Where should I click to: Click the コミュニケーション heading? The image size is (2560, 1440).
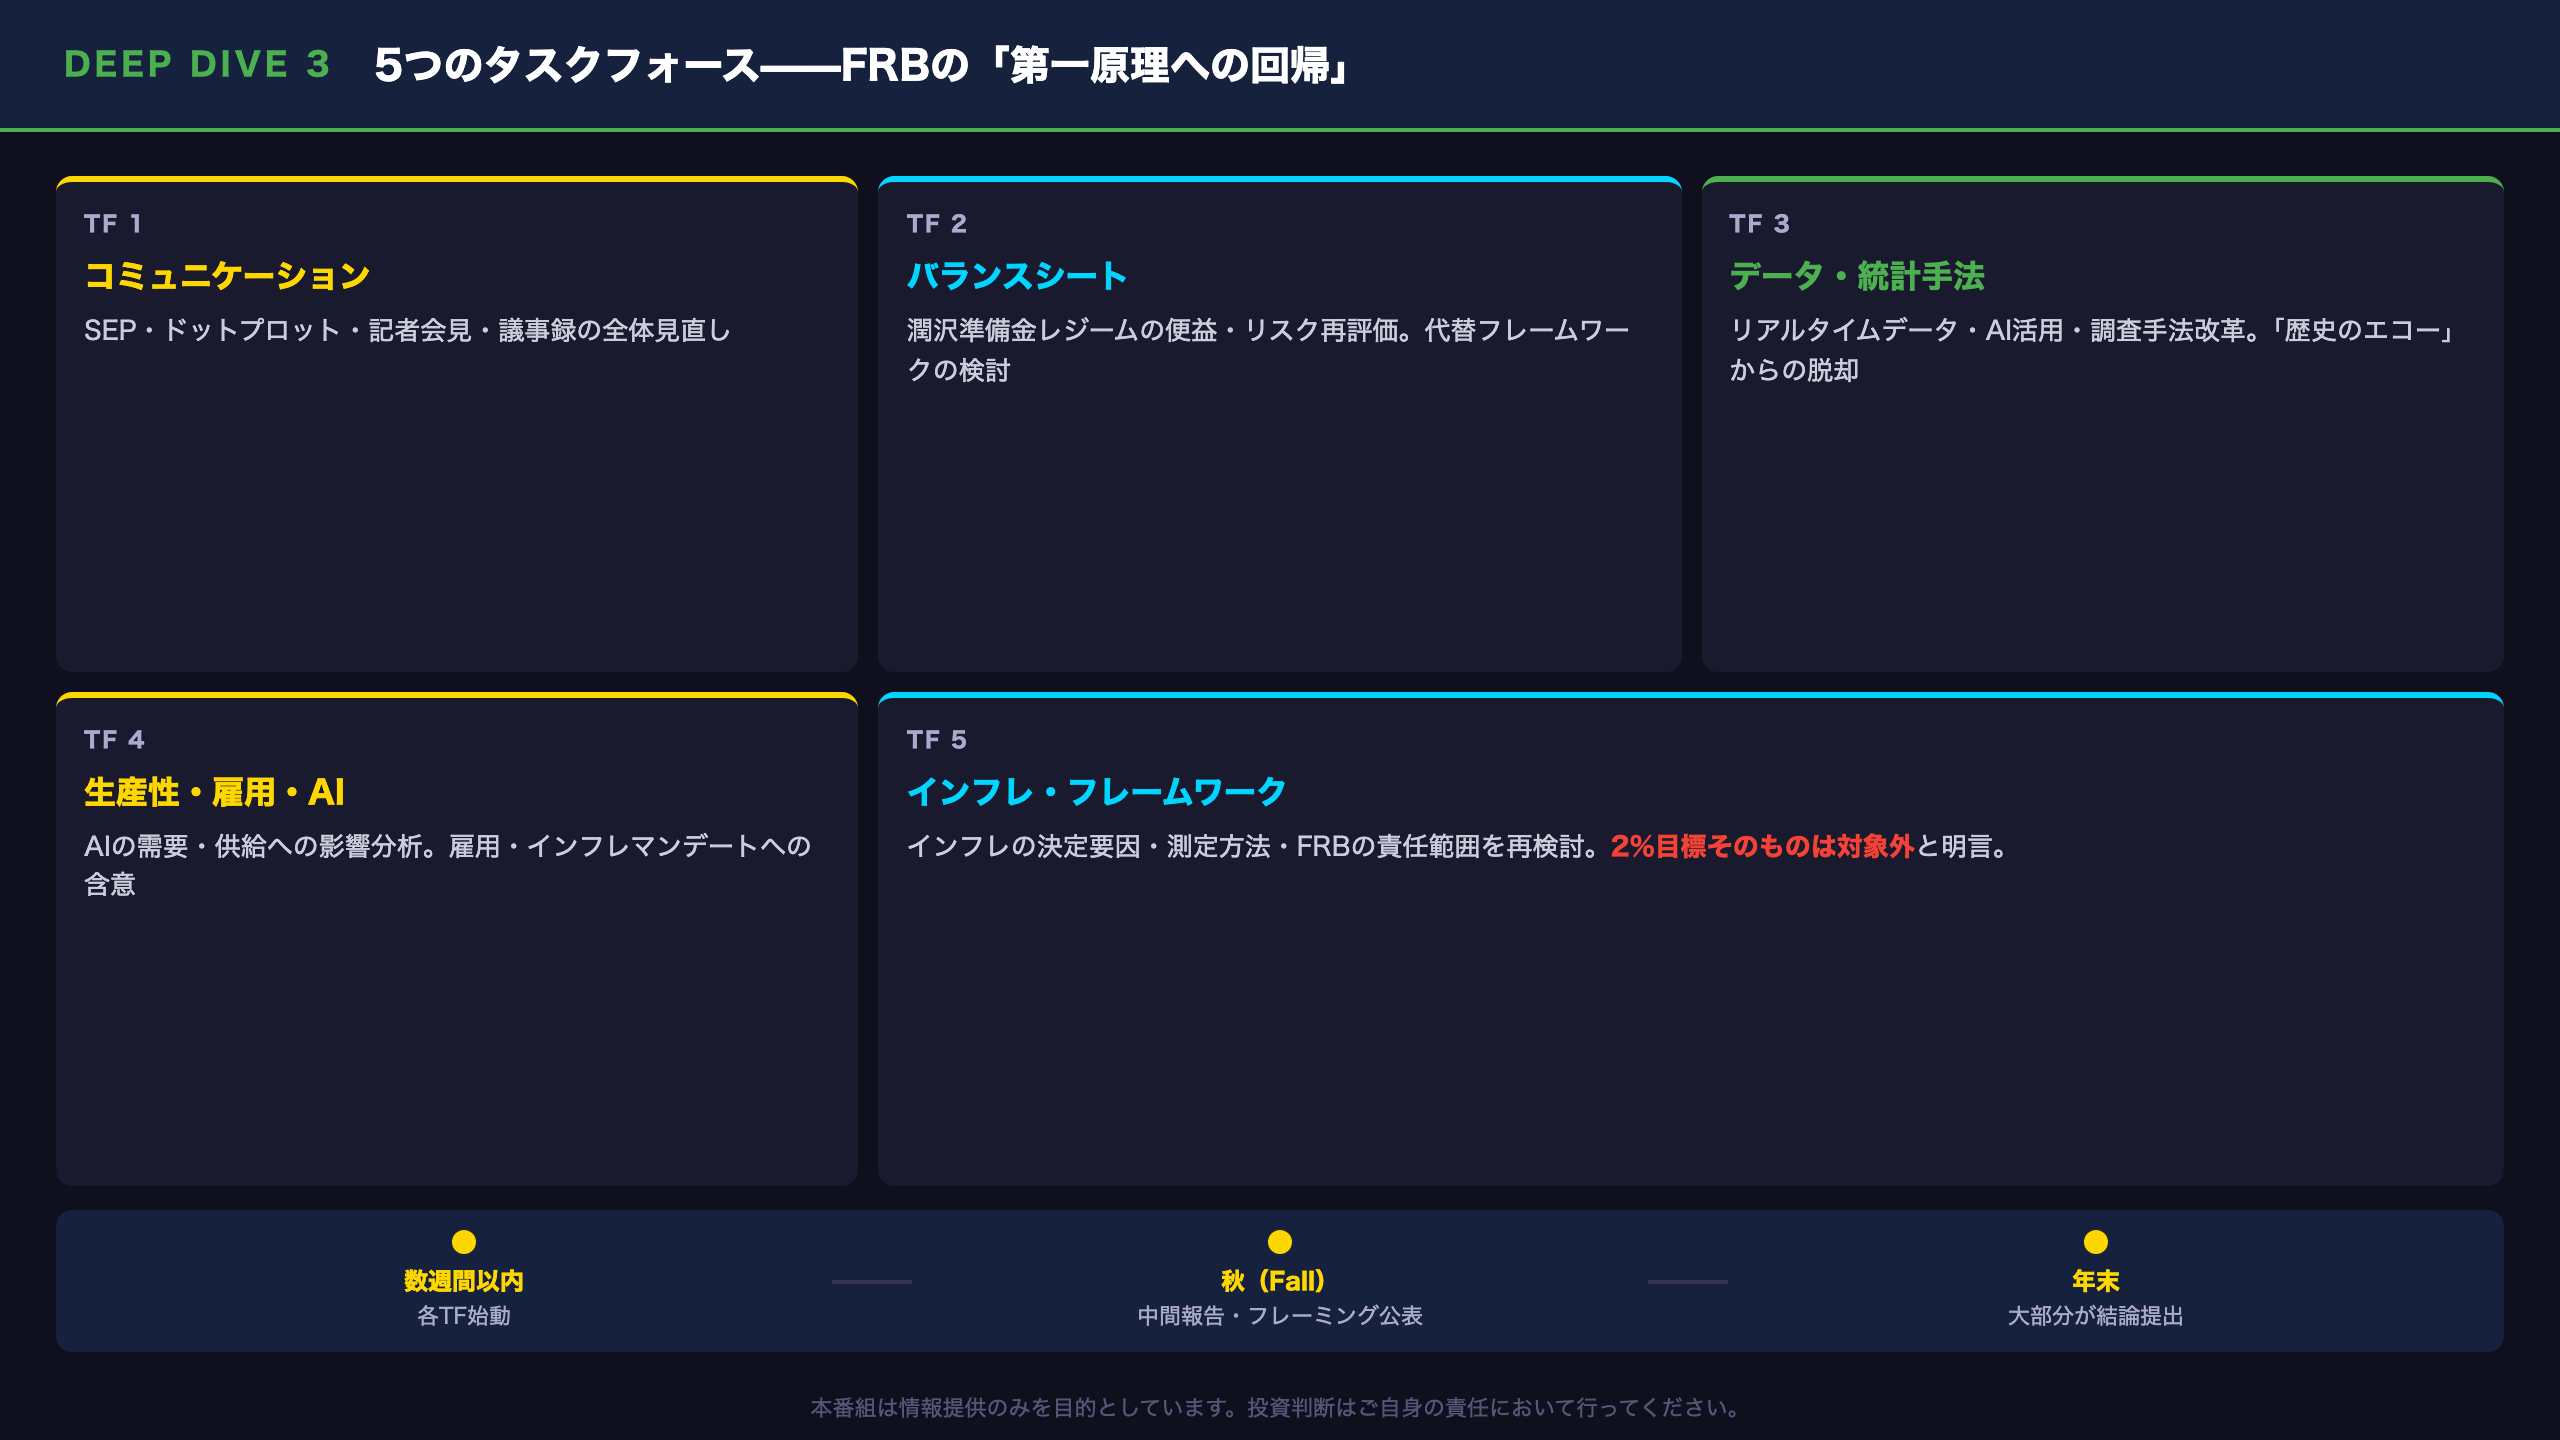click(227, 276)
